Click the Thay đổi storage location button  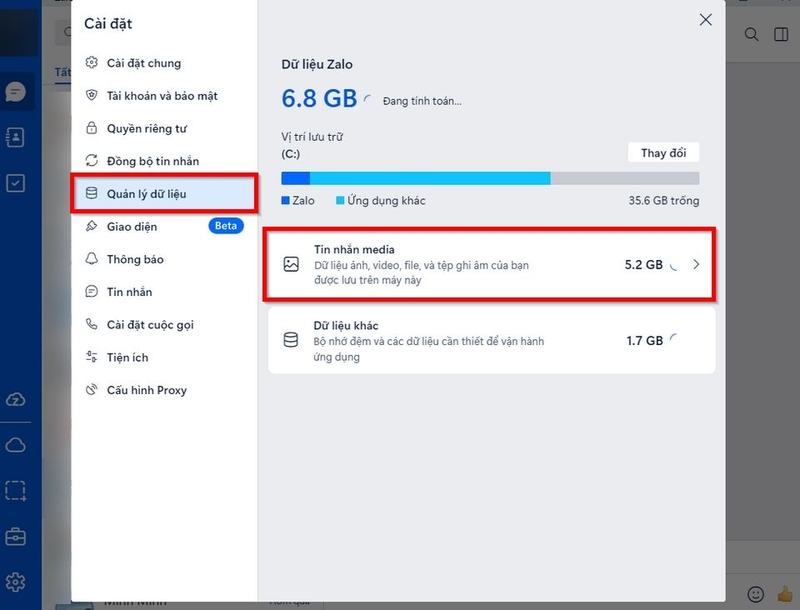[663, 153]
